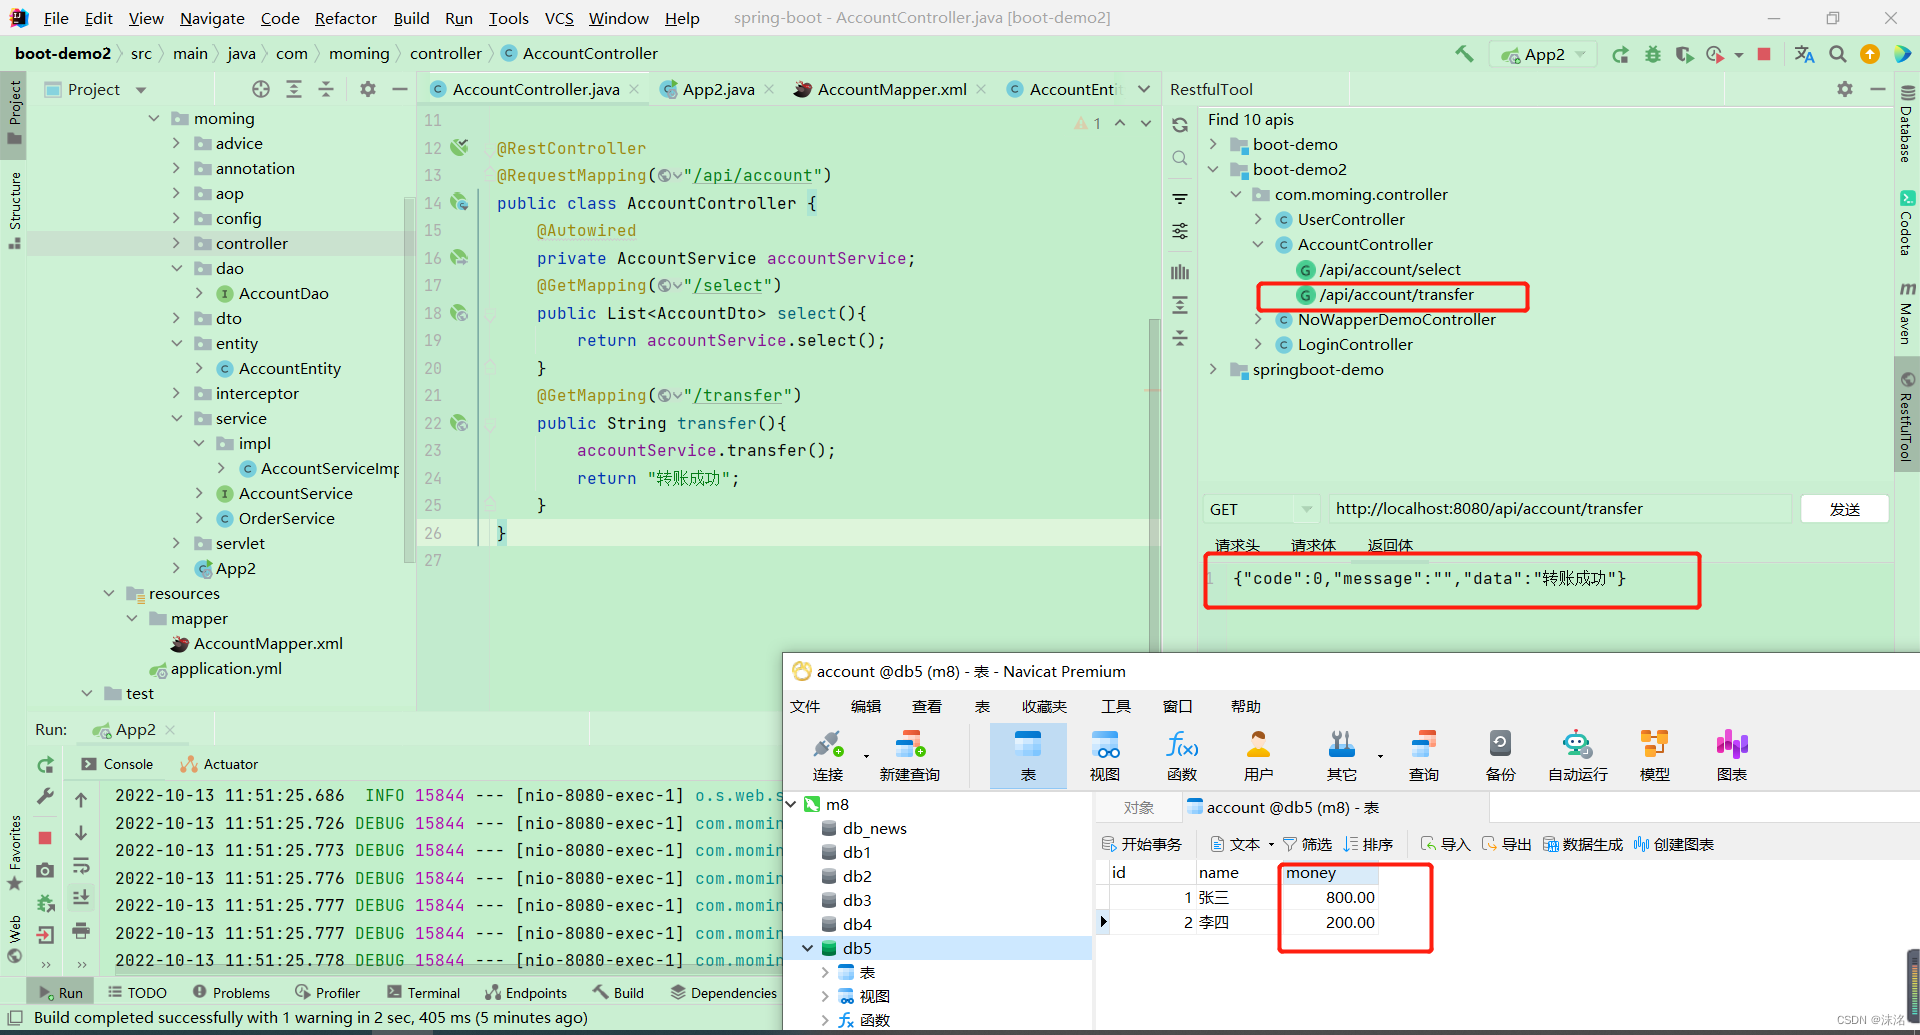Open Navicat 图表 charts icon
1920x1035 pixels.
1732,755
